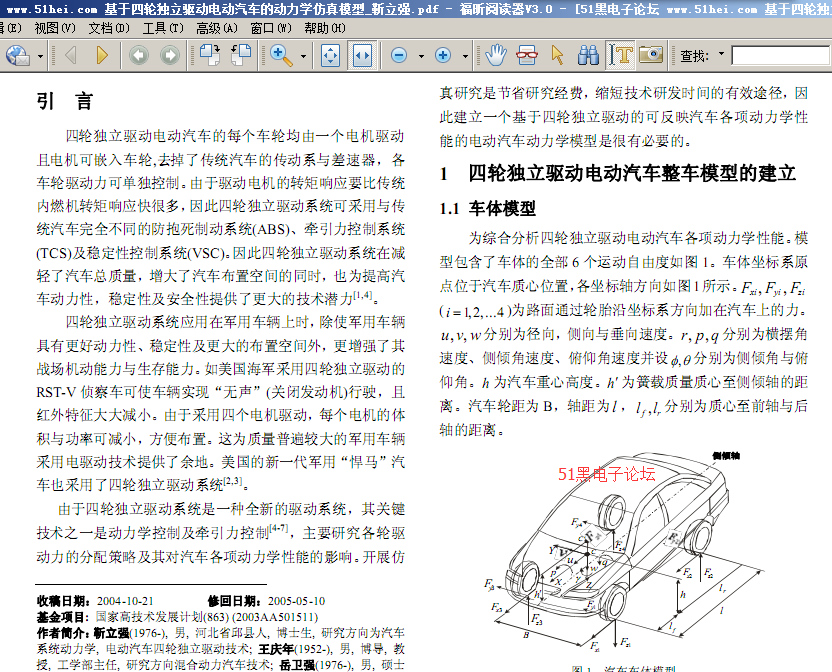This screenshot has width=832, height=672.
Task: Click the previous view round button
Action: point(139,55)
